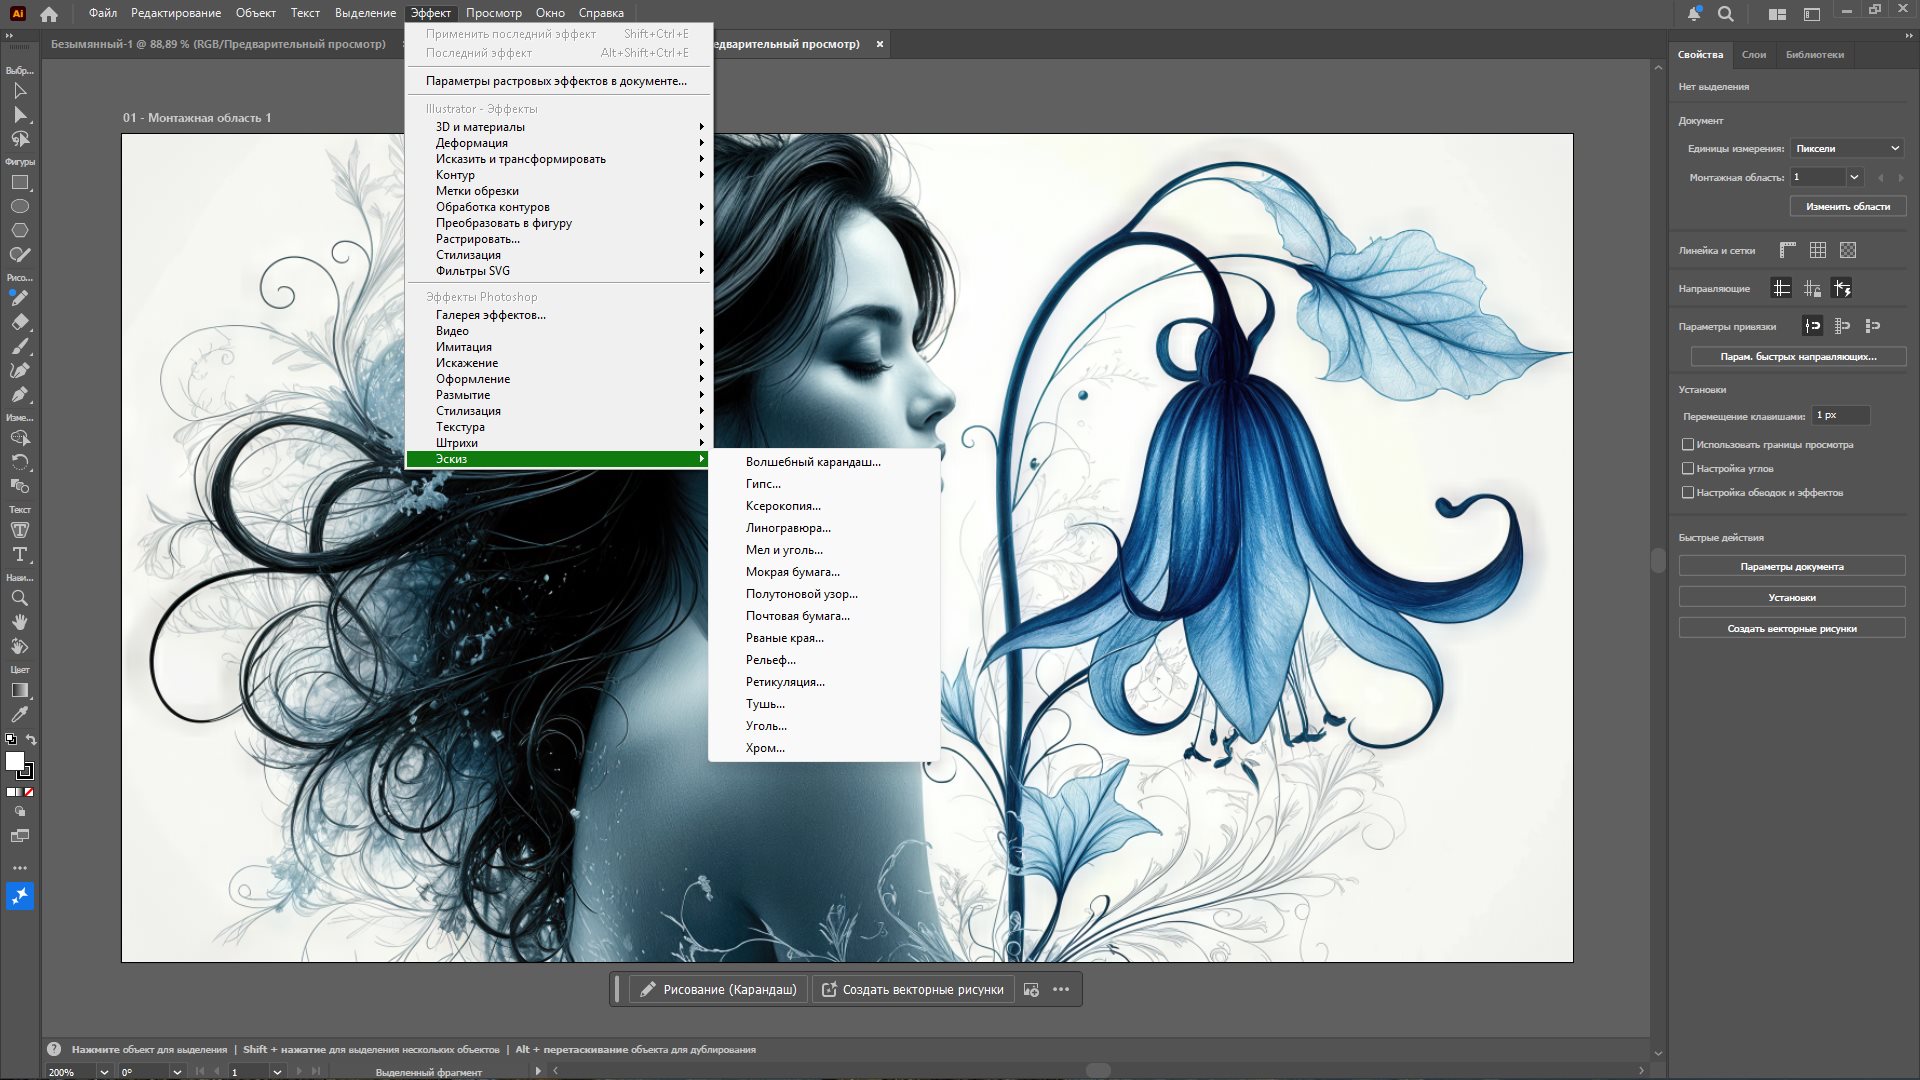Screen dimensions: 1920x1080
Task: Pick the Eraser tool
Action: pos(20,322)
